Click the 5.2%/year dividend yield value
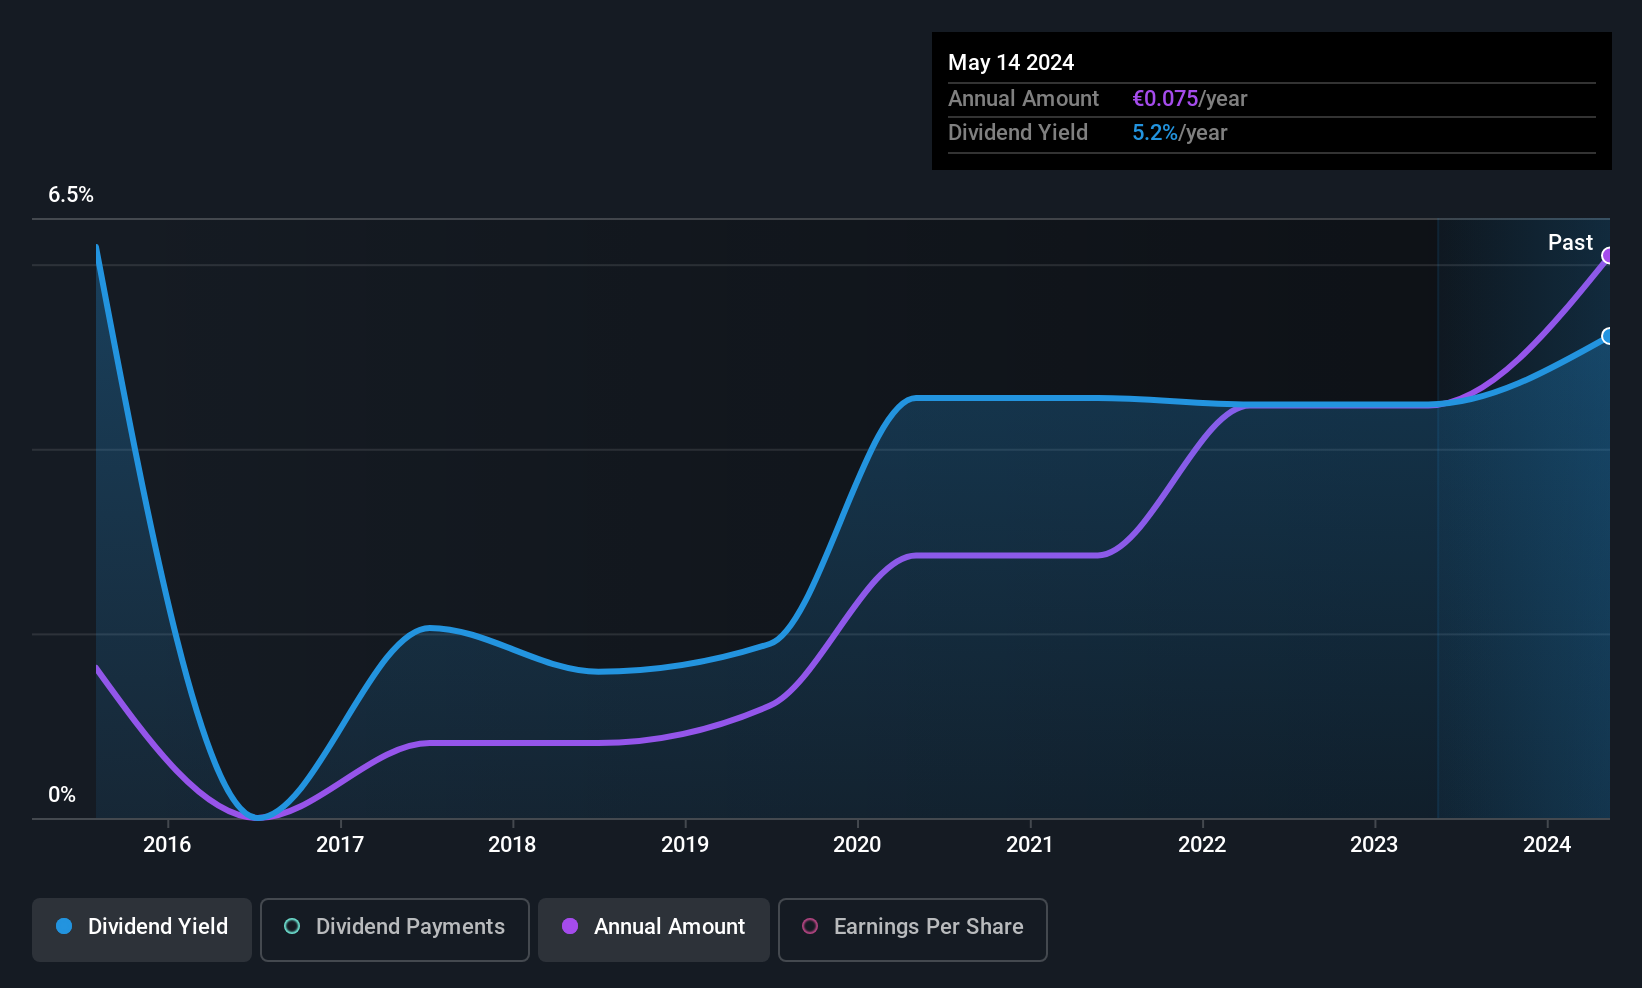This screenshot has height=988, width=1642. (1180, 132)
